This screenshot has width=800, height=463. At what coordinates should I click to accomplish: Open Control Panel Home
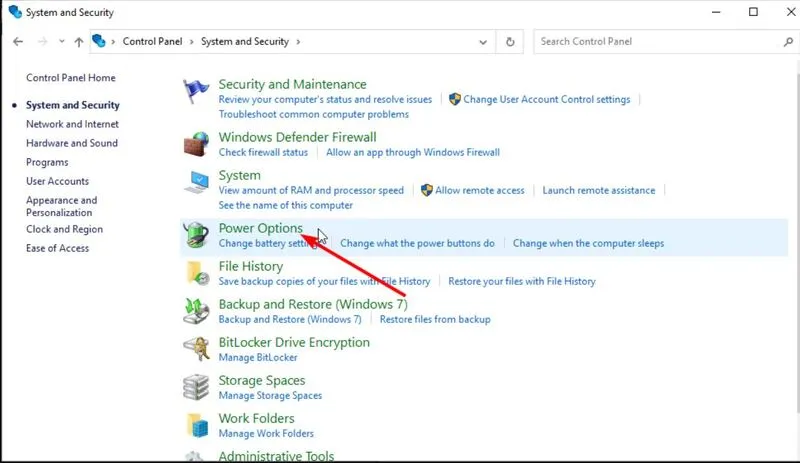pyautogui.click(x=71, y=78)
